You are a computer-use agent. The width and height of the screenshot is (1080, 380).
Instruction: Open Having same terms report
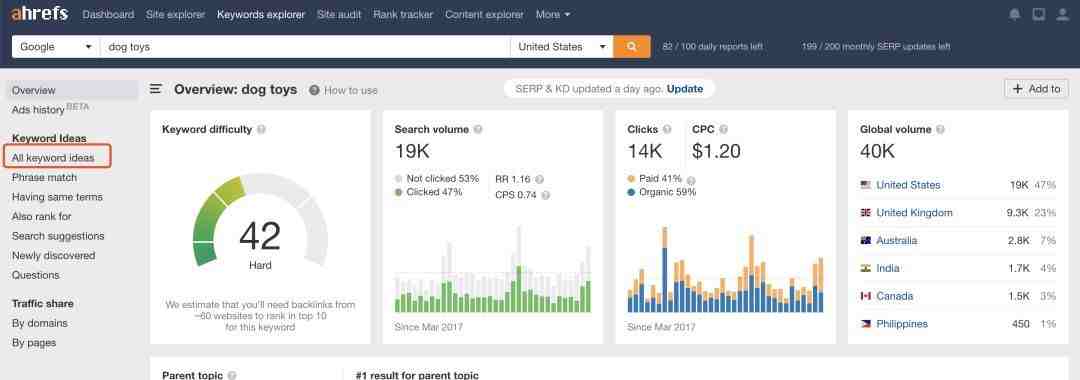[x=57, y=197]
